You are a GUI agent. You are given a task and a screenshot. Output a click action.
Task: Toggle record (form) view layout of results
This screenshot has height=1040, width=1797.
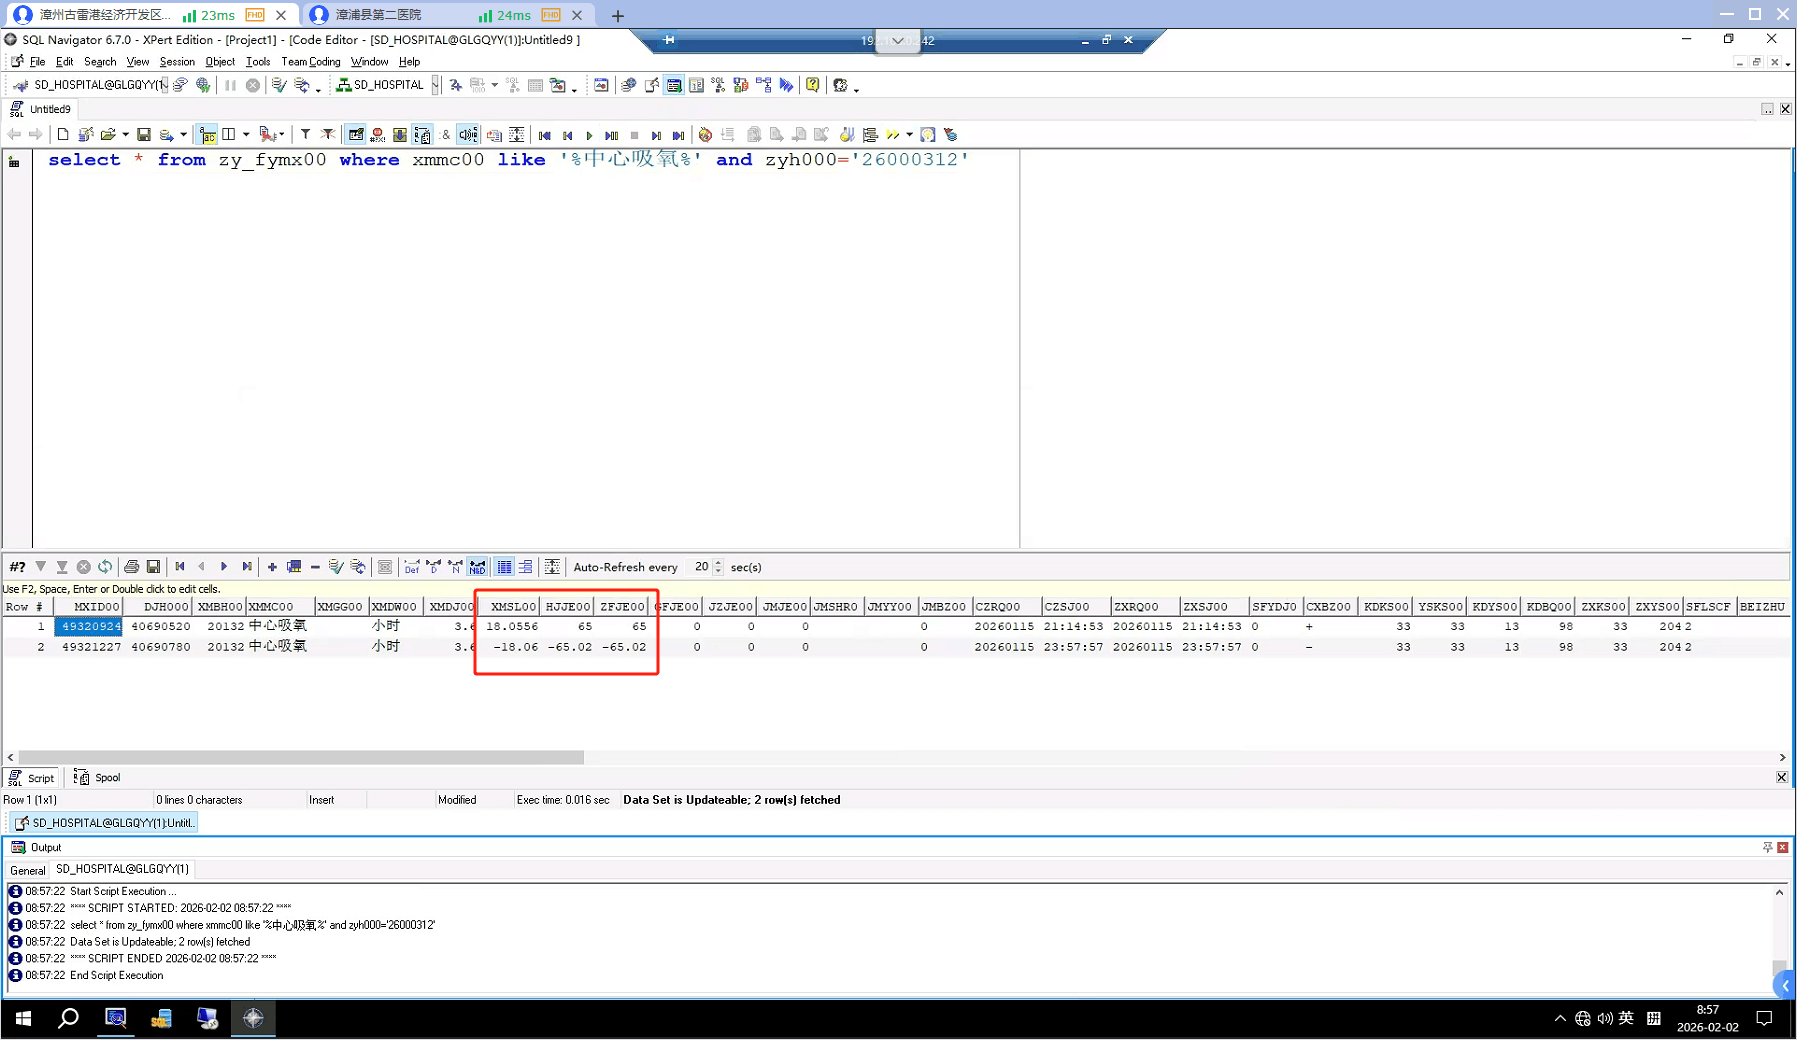526,567
